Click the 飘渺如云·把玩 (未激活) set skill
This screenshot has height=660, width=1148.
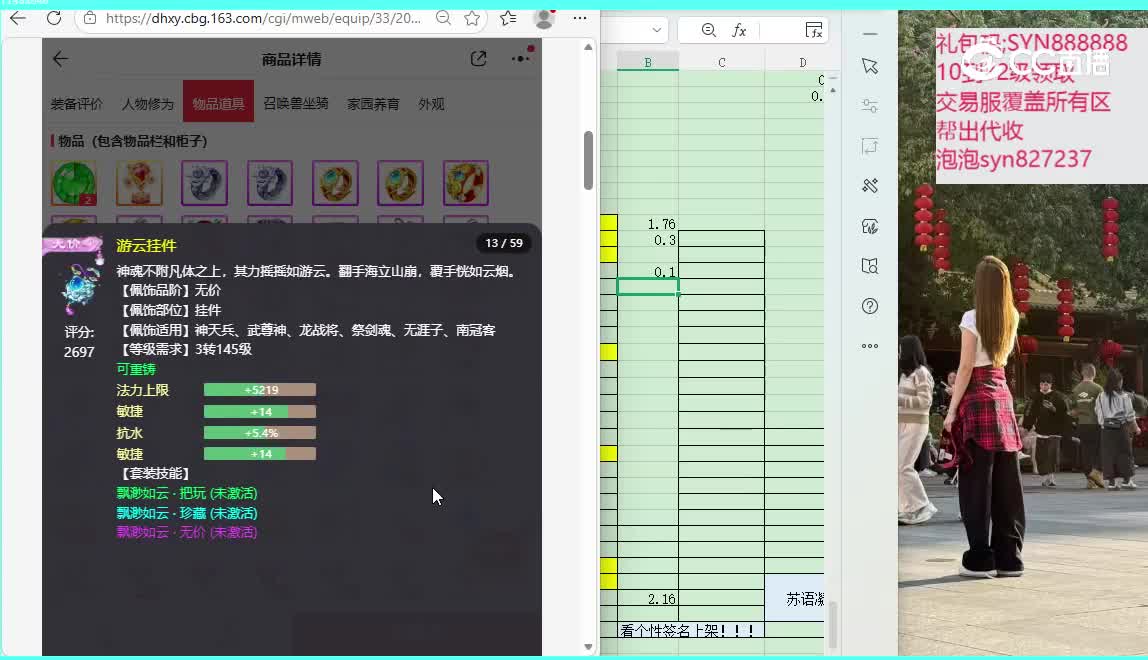click(x=187, y=493)
